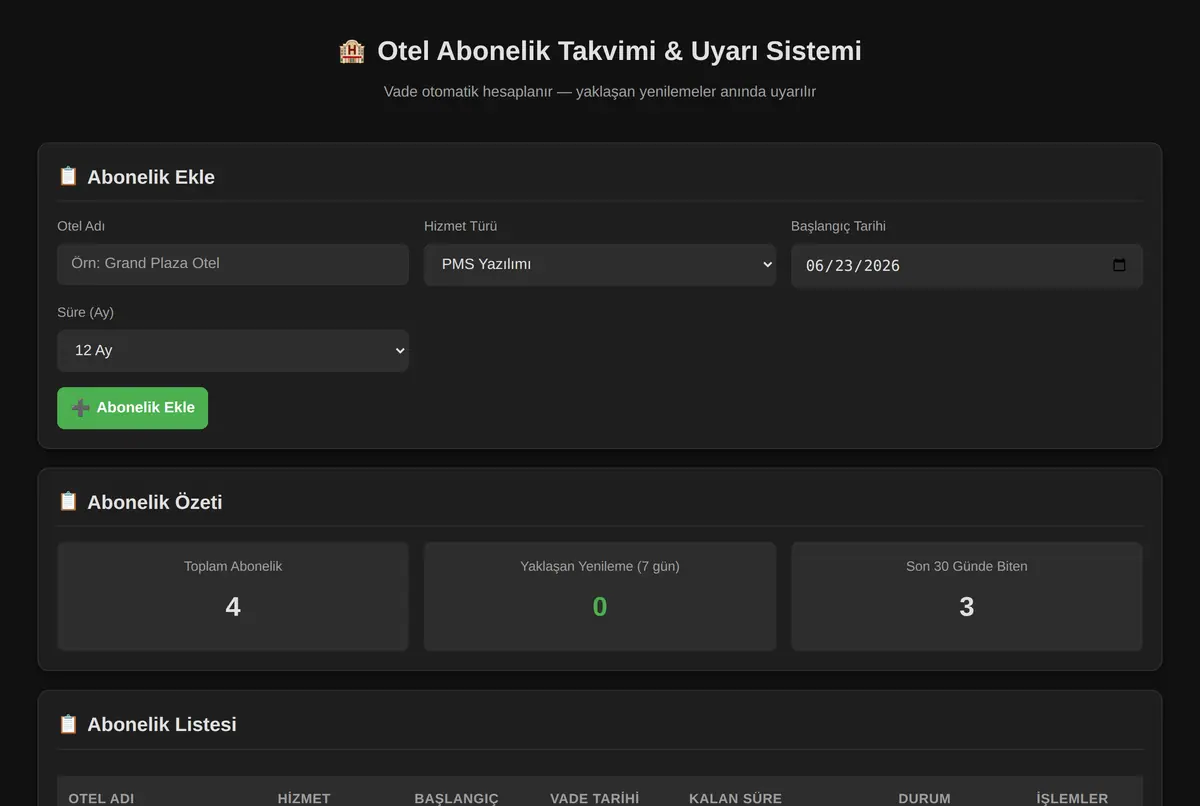Viewport: 1200px width, 806px height.
Task: Click the İŞLEMLER column header
Action: pyautogui.click(x=1072, y=798)
